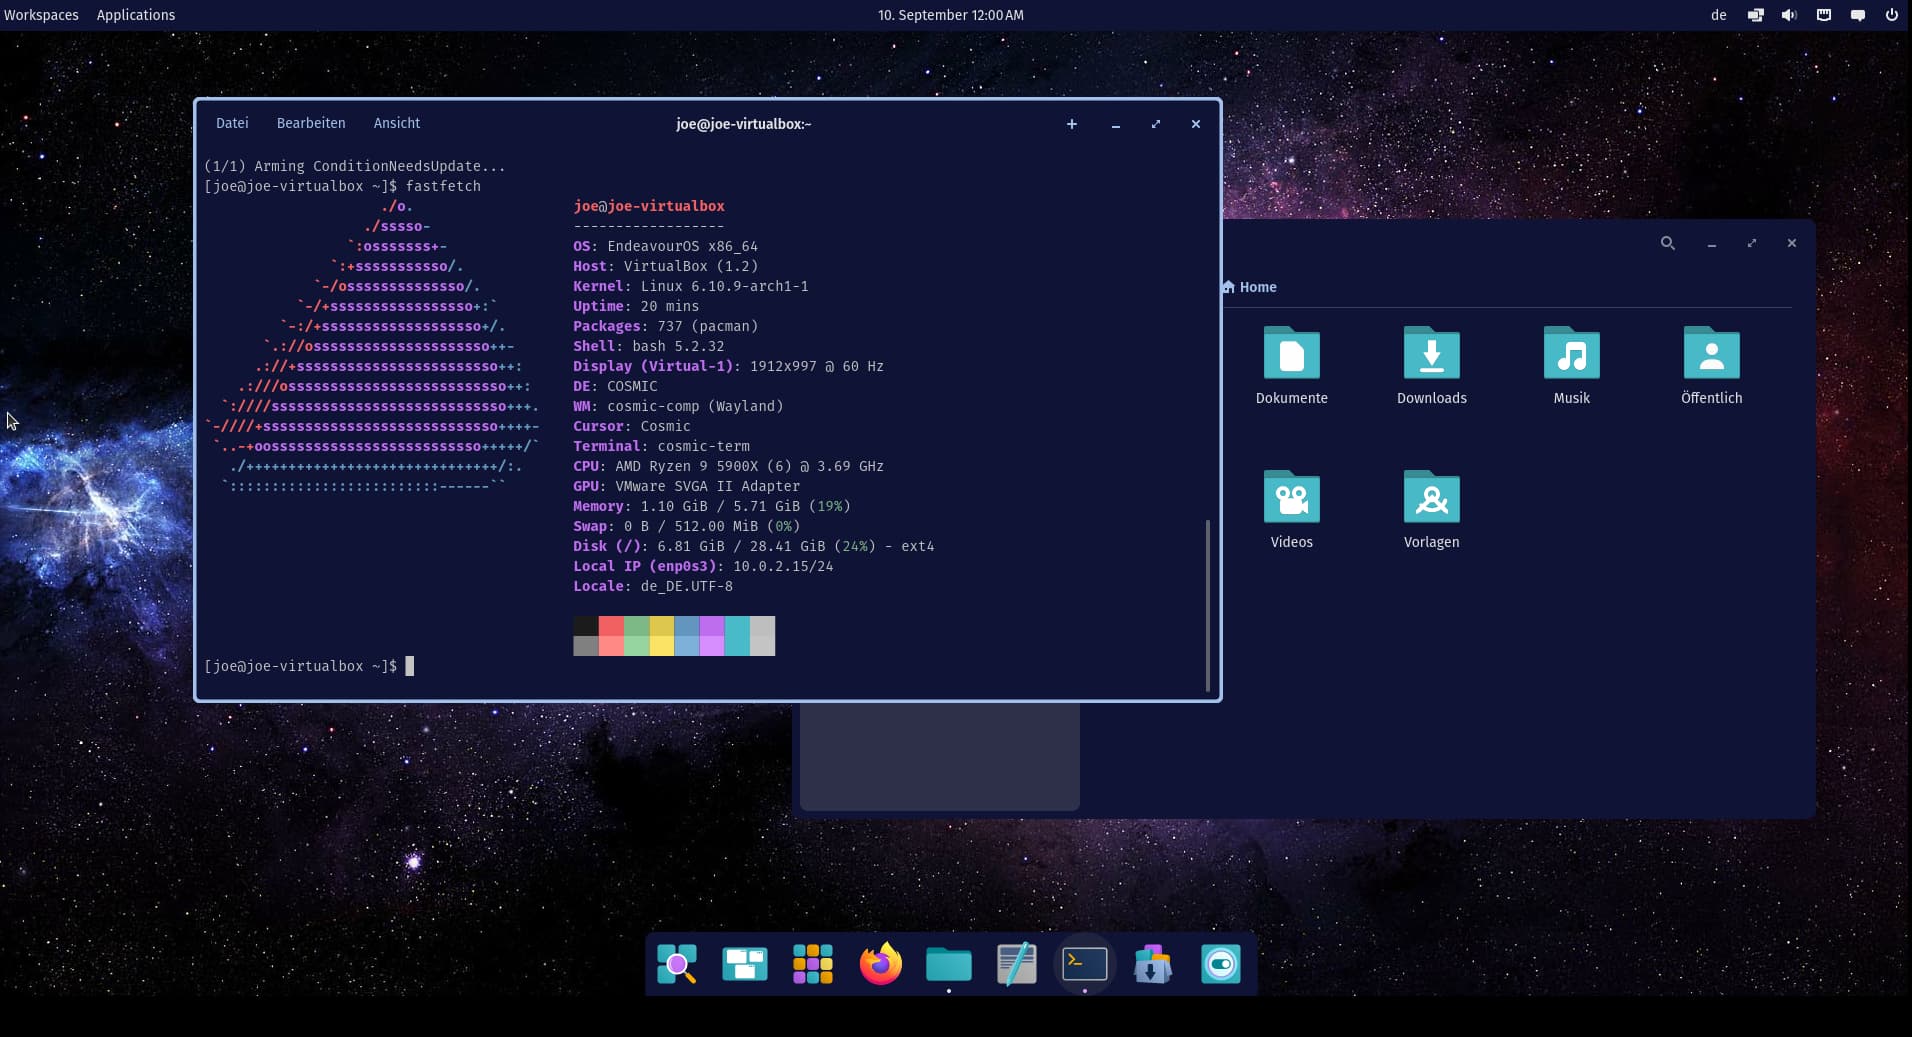Open the power menu icon in the top panel
This screenshot has width=1912, height=1037.
(1892, 15)
